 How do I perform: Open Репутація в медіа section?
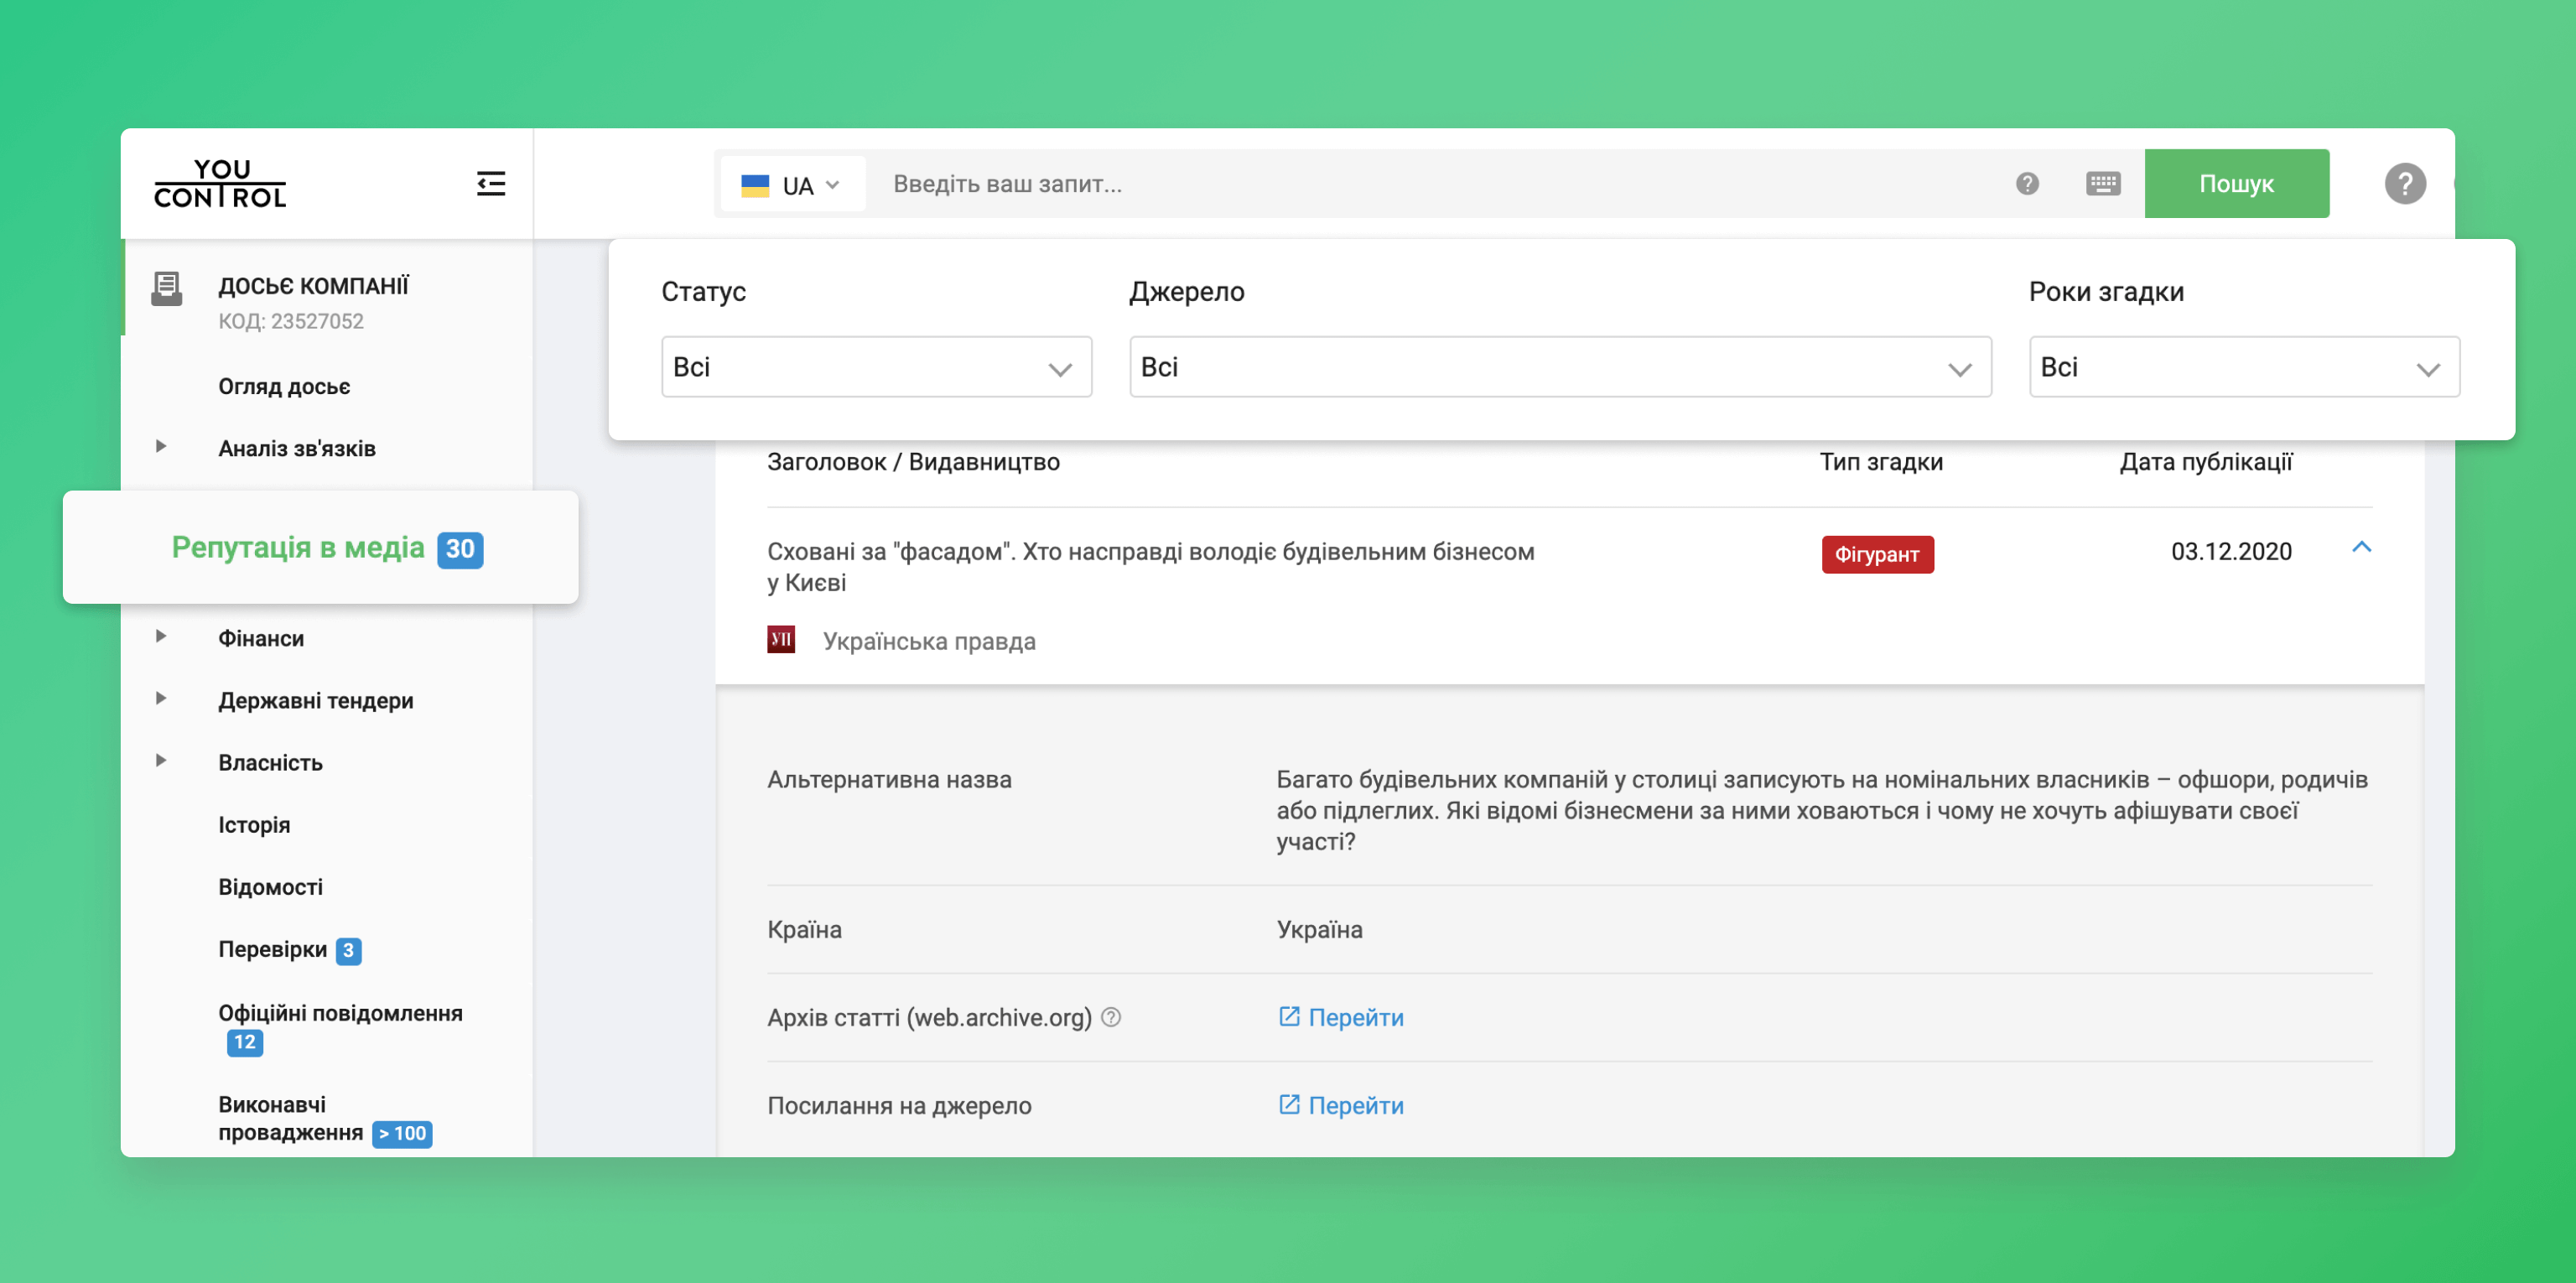(x=298, y=548)
